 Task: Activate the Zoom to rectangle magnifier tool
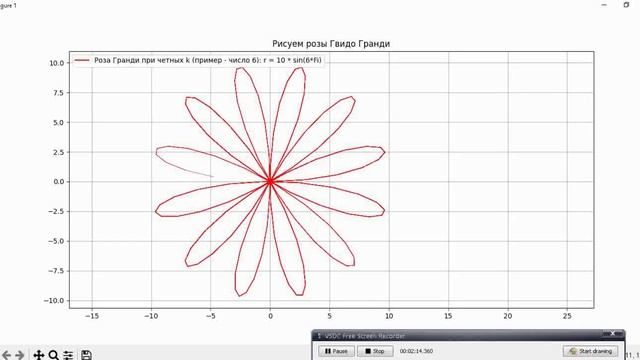coord(53,355)
